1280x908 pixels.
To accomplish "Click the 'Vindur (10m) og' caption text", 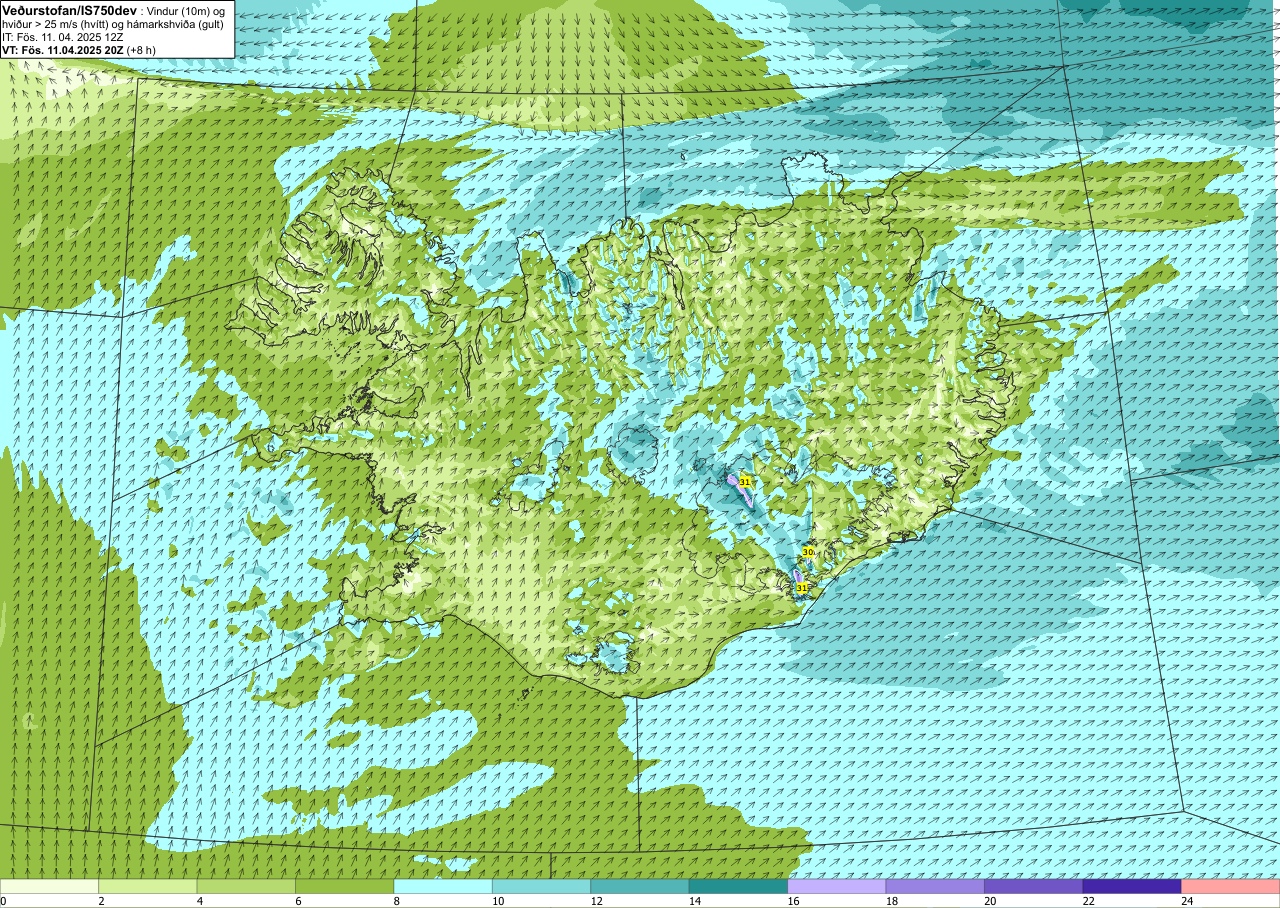I will (187, 10).
